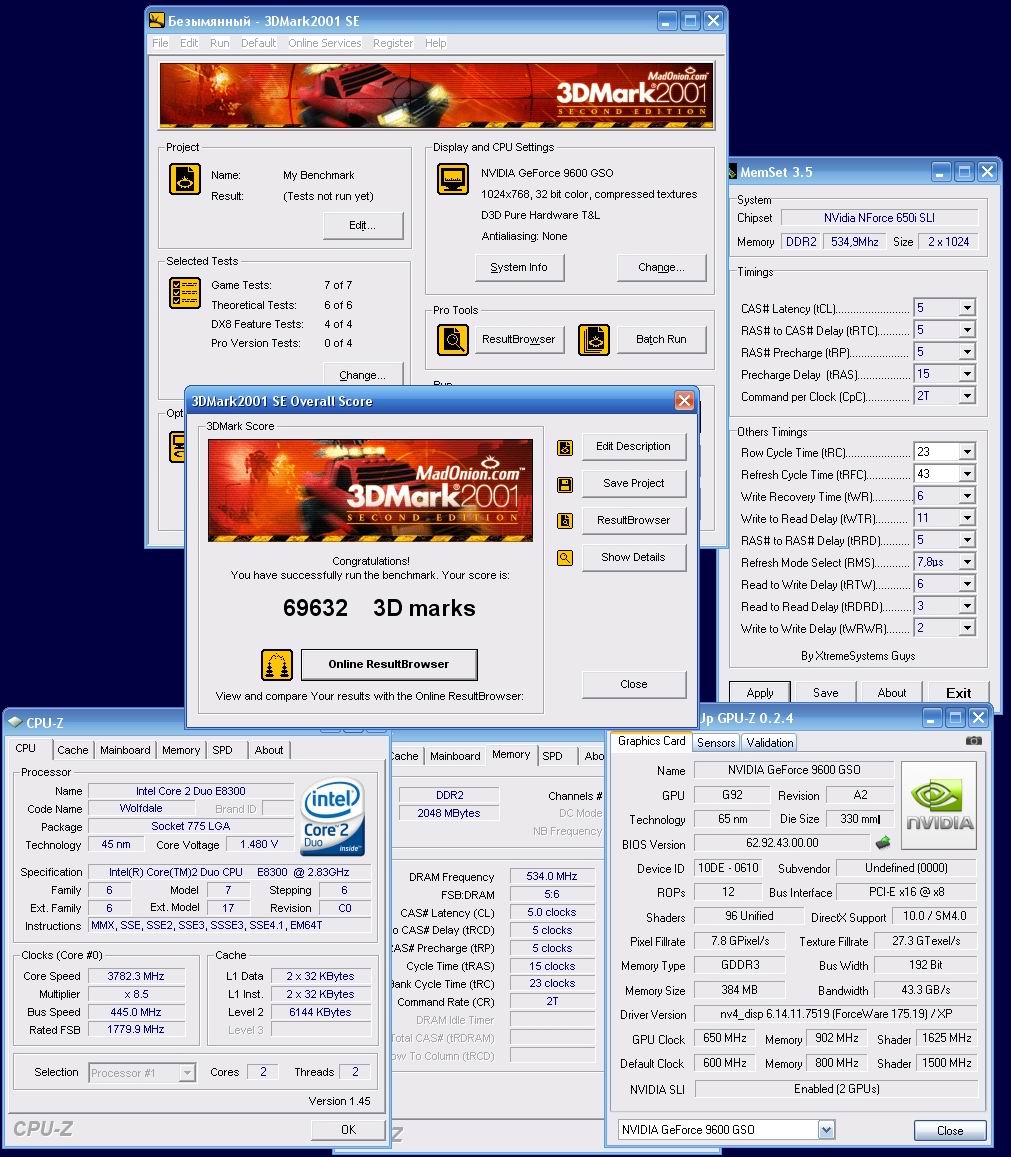
Task: Click the ResultBrowser magnifier icon in Pro Tools
Action: pyautogui.click(x=452, y=339)
